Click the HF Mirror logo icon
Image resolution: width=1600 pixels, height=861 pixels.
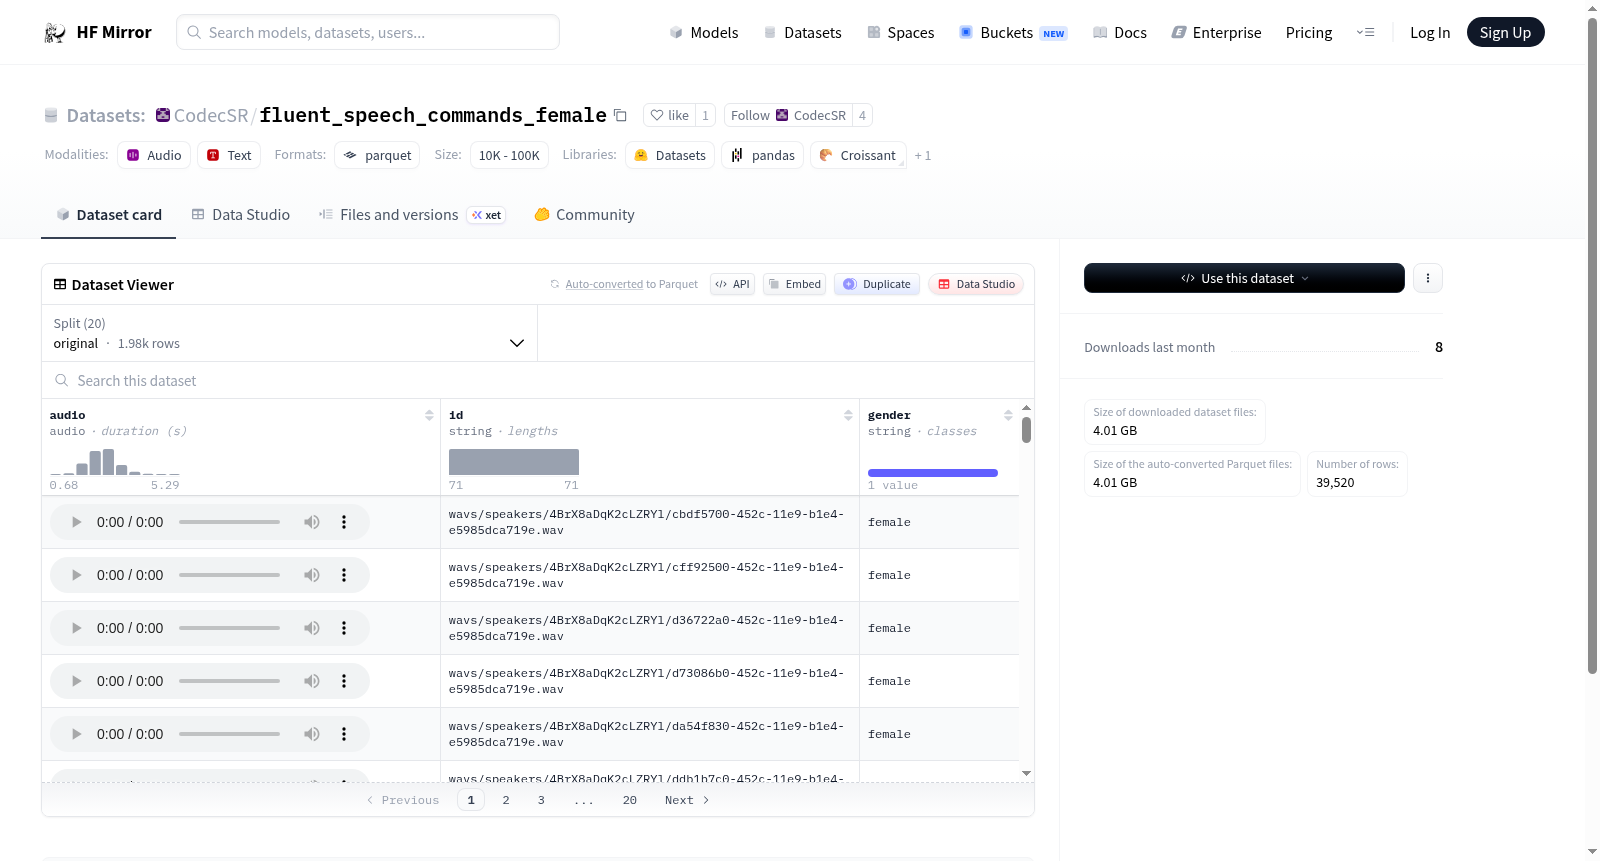coord(54,33)
